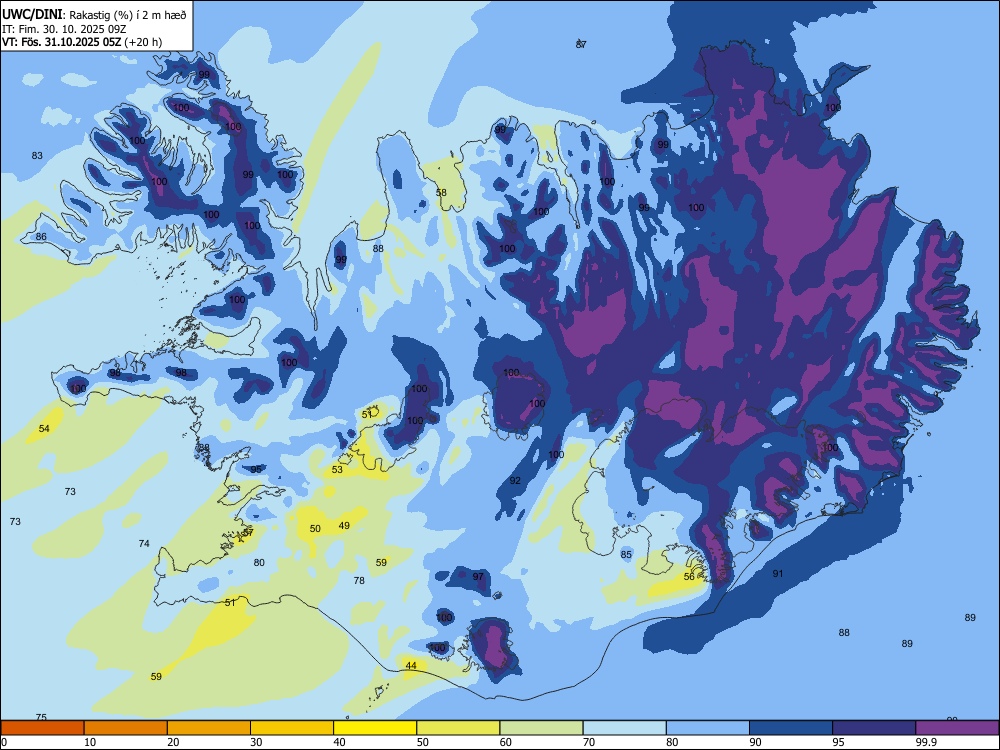Click the legend tick label '99.9'
Viewport: 1000px width, 750px height.
pyautogui.click(x=926, y=742)
